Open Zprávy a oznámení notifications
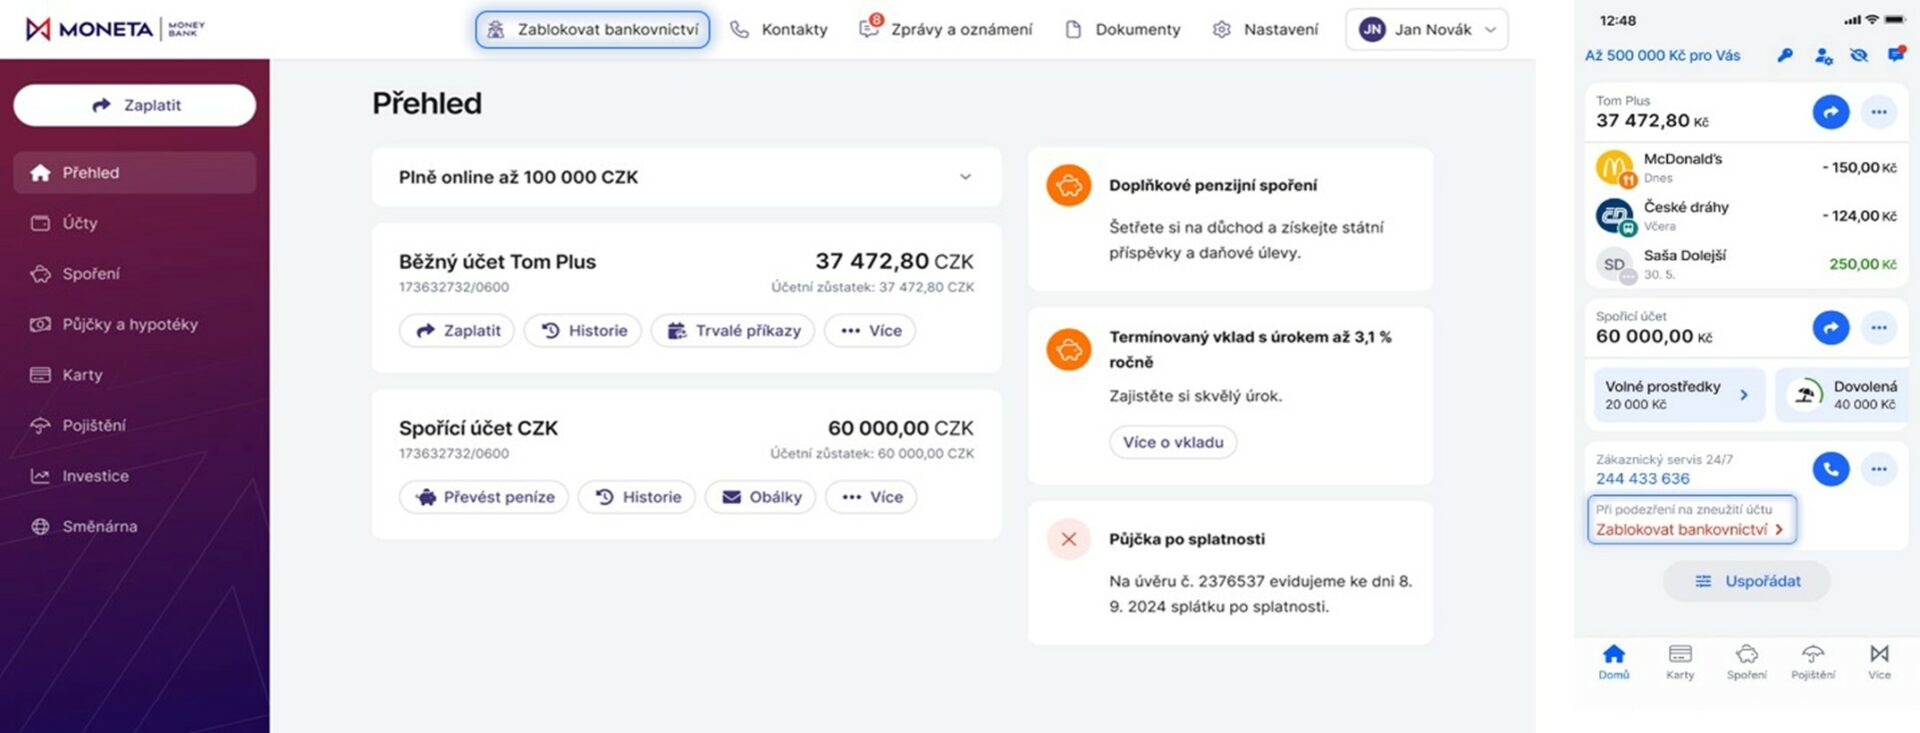This screenshot has width=1920, height=733. click(946, 29)
